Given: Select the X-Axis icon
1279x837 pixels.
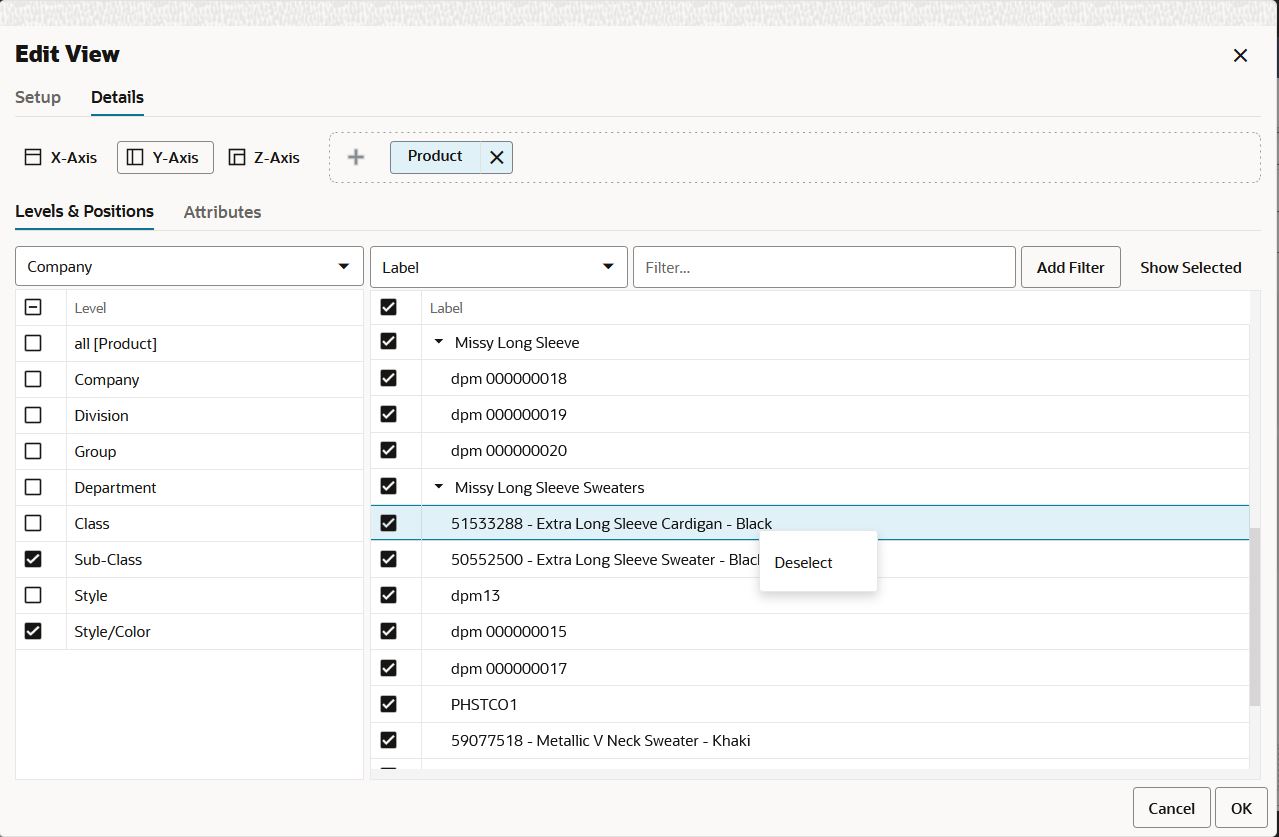Looking at the screenshot, I should tap(33, 156).
